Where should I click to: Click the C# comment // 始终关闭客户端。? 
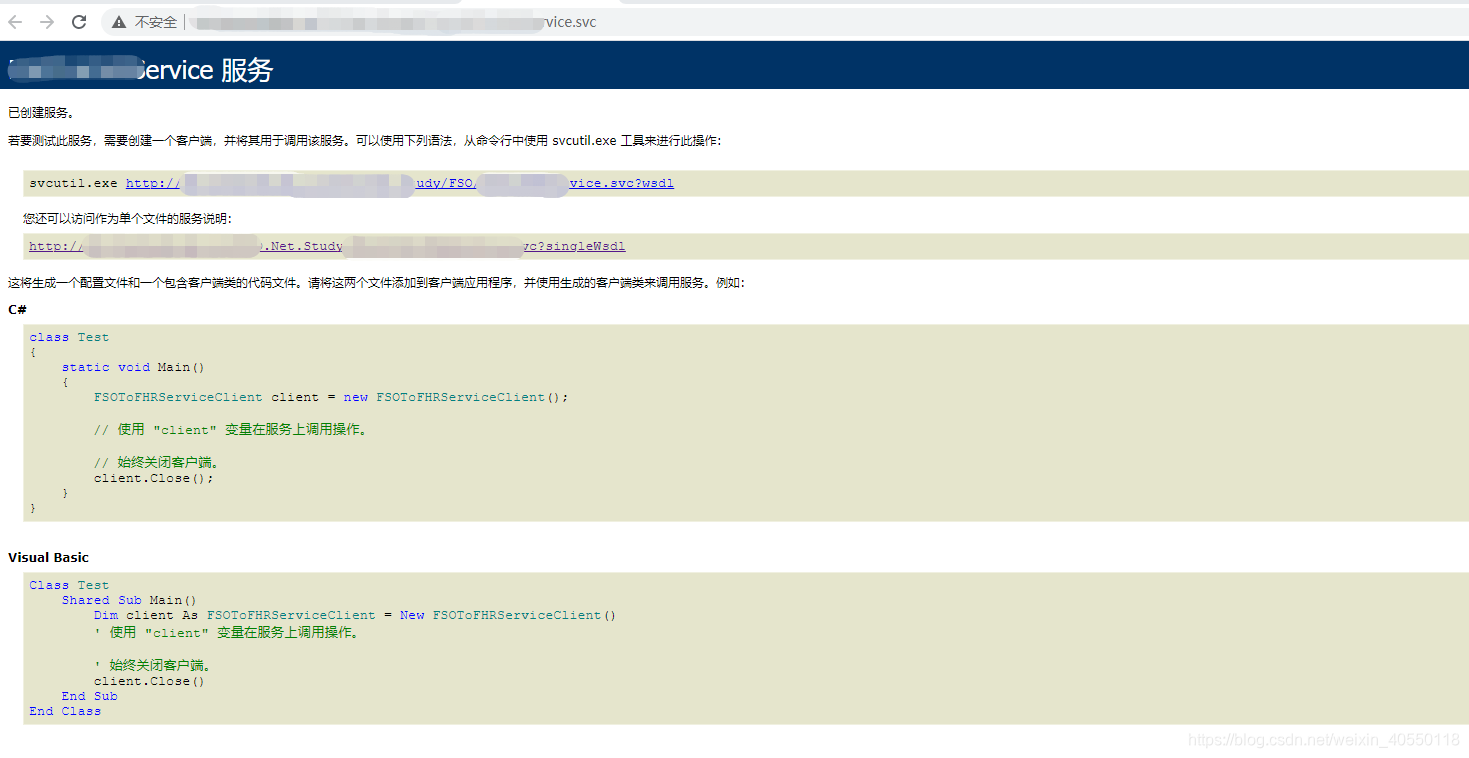pyautogui.click(x=156, y=462)
